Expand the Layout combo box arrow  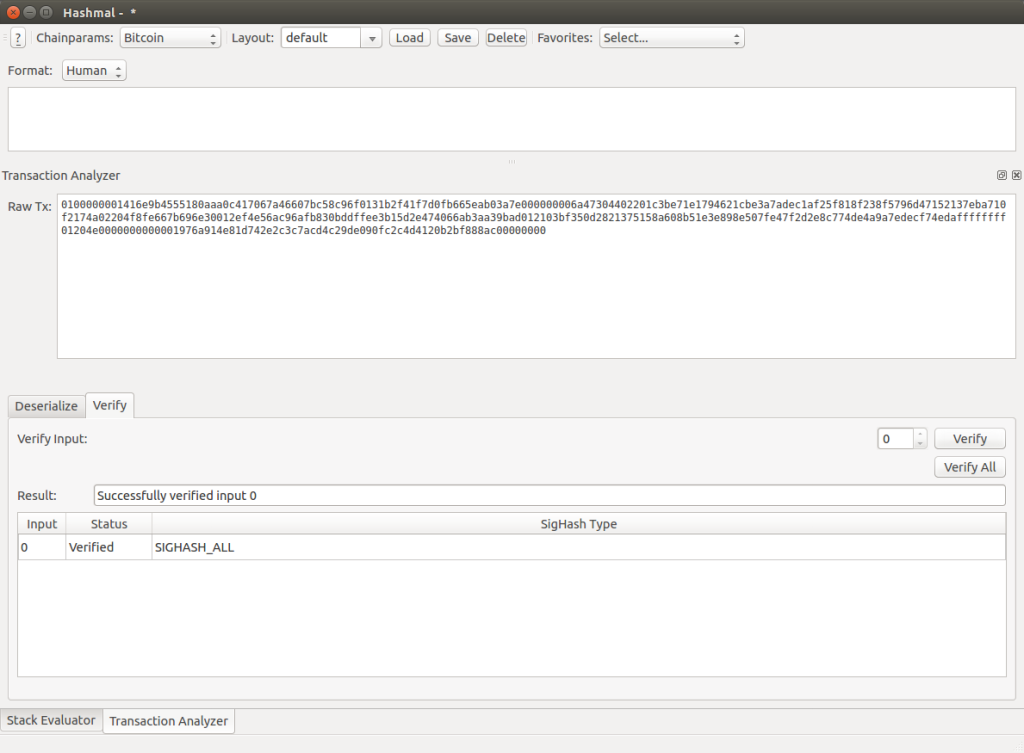click(x=372, y=38)
